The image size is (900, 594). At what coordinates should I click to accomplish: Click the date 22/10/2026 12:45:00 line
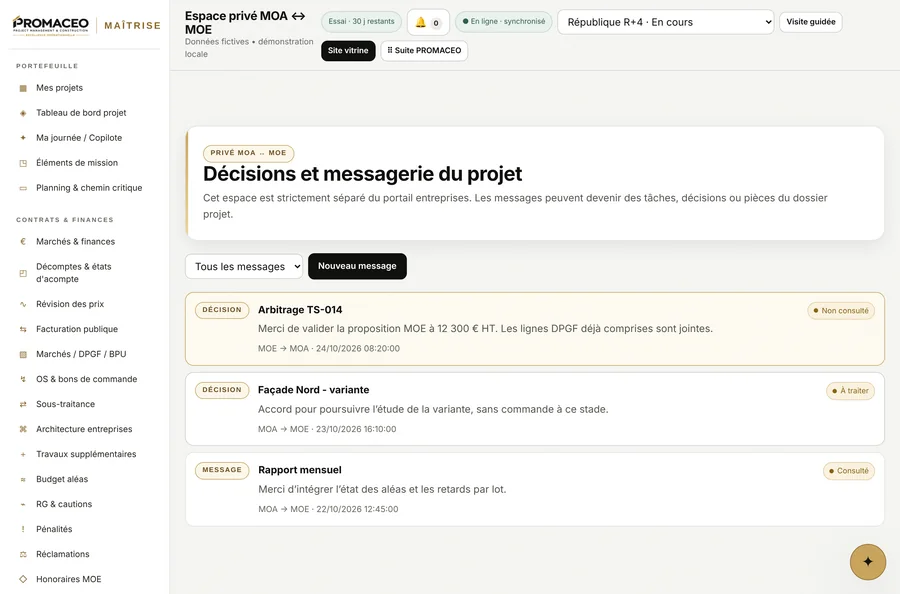328,509
